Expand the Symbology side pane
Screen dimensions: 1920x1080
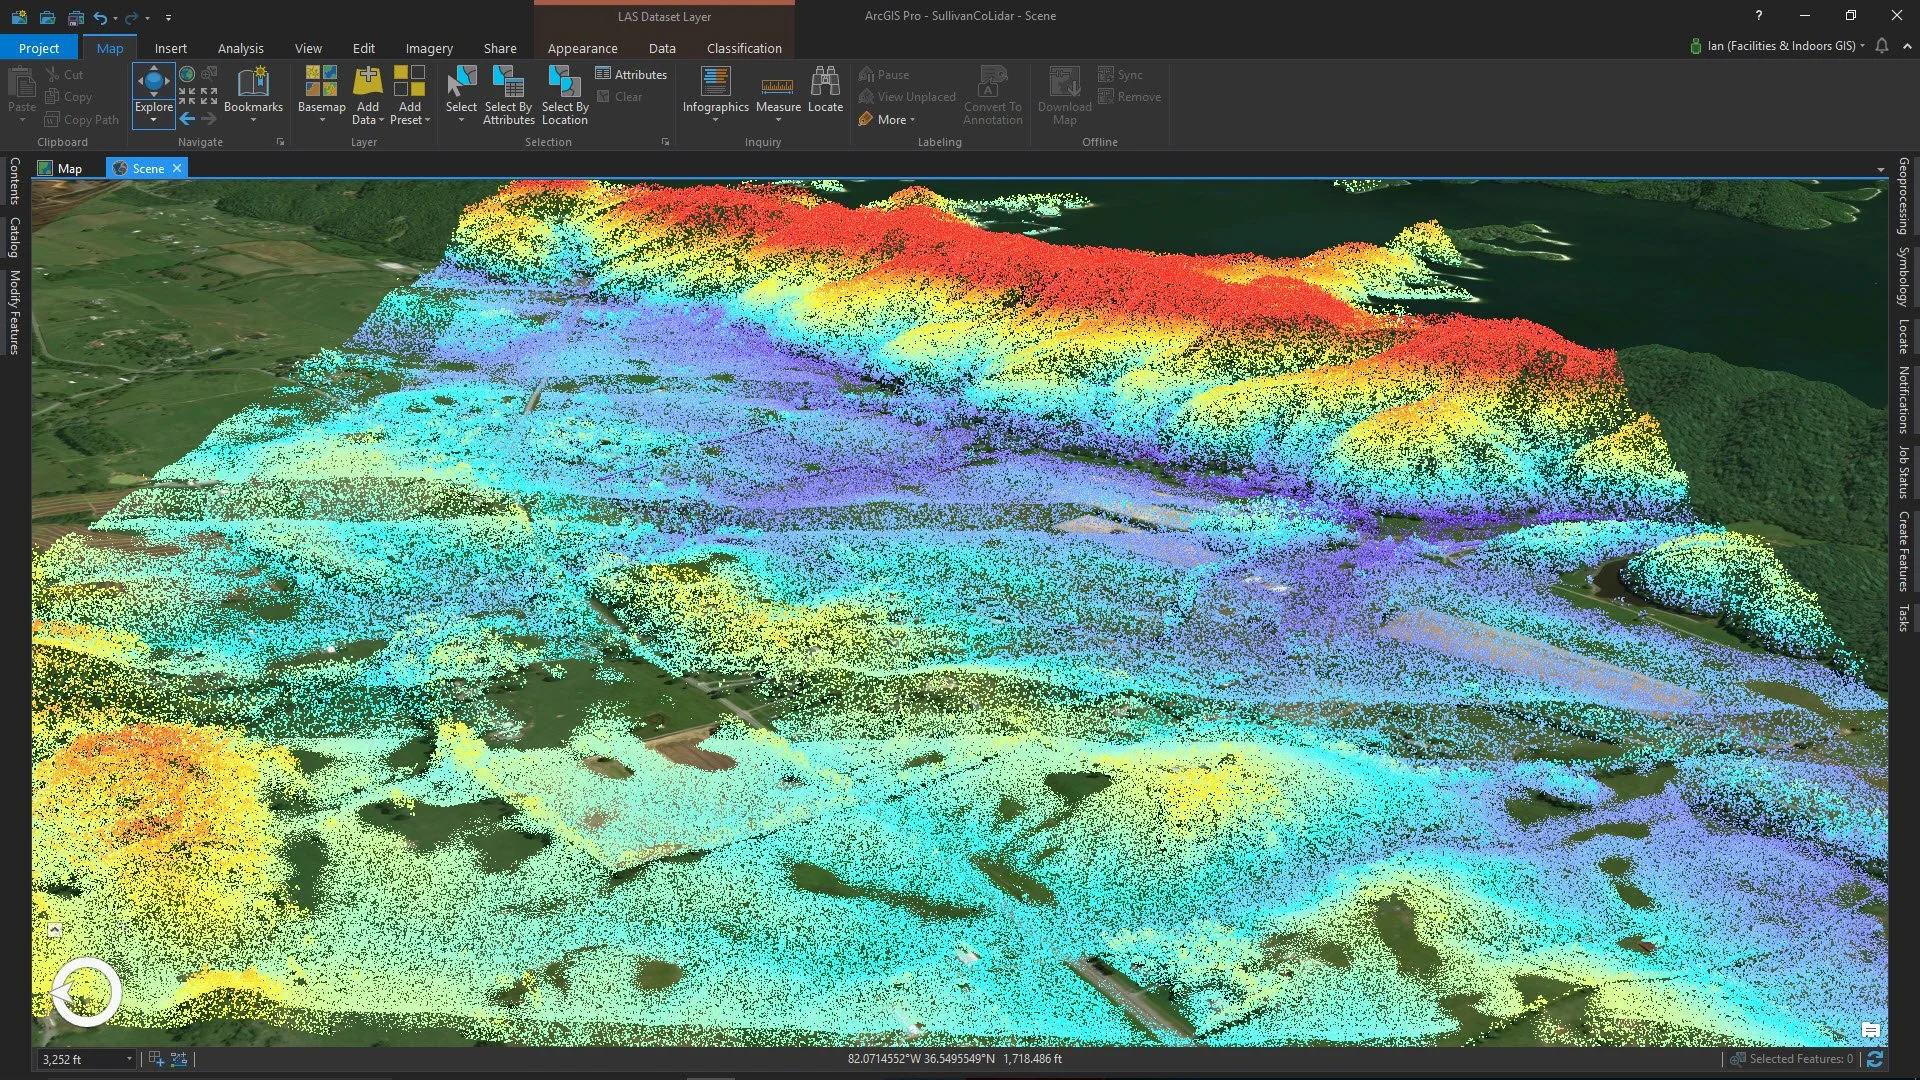(1903, 277)
